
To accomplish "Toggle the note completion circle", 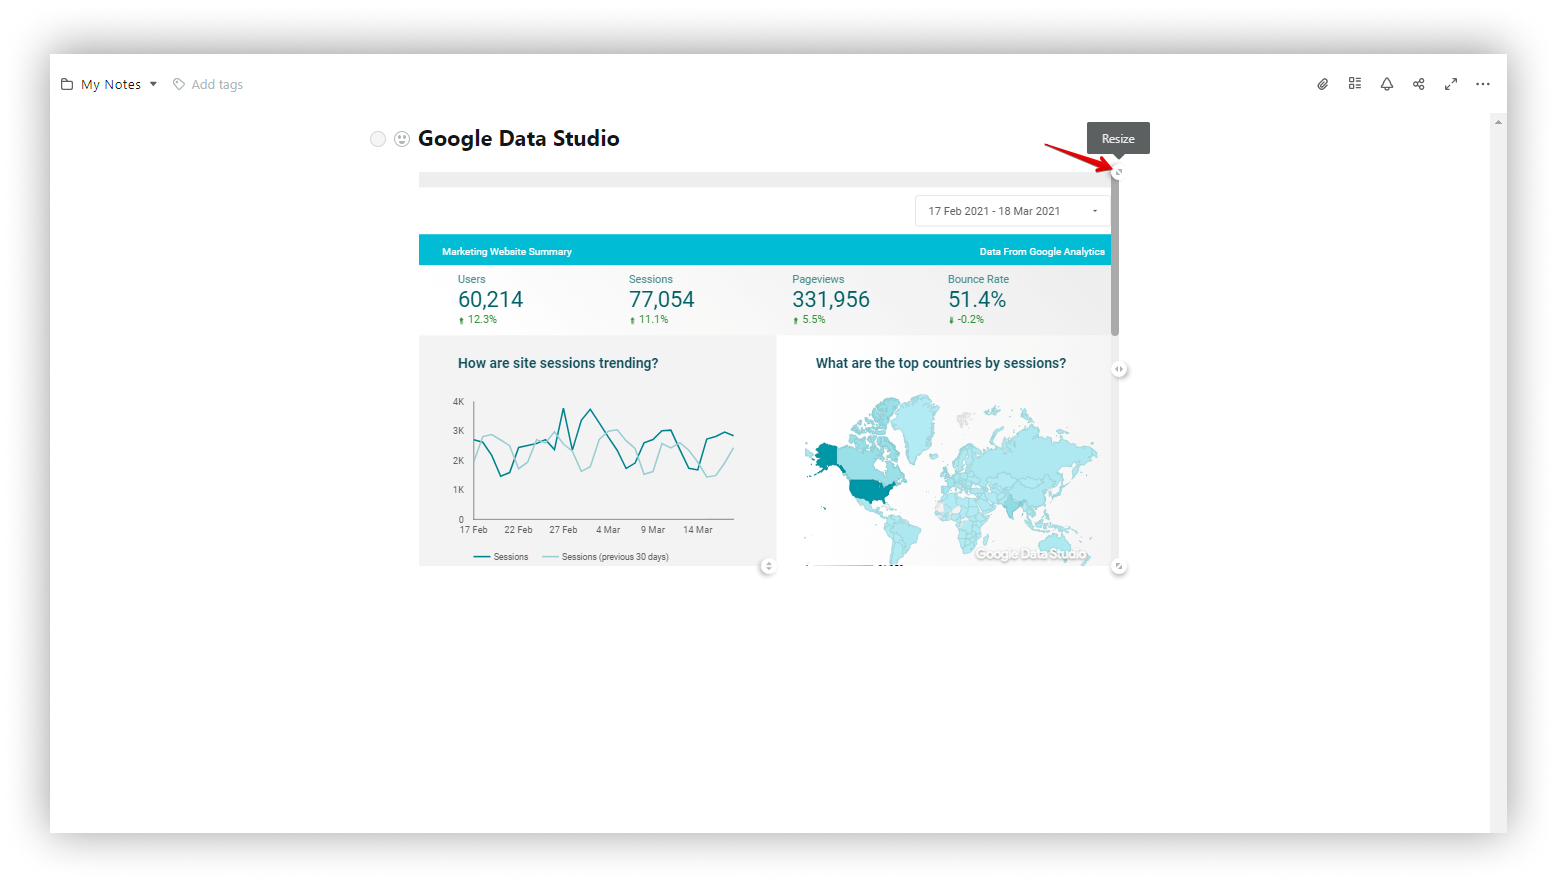I will click(x=378, y=139).
